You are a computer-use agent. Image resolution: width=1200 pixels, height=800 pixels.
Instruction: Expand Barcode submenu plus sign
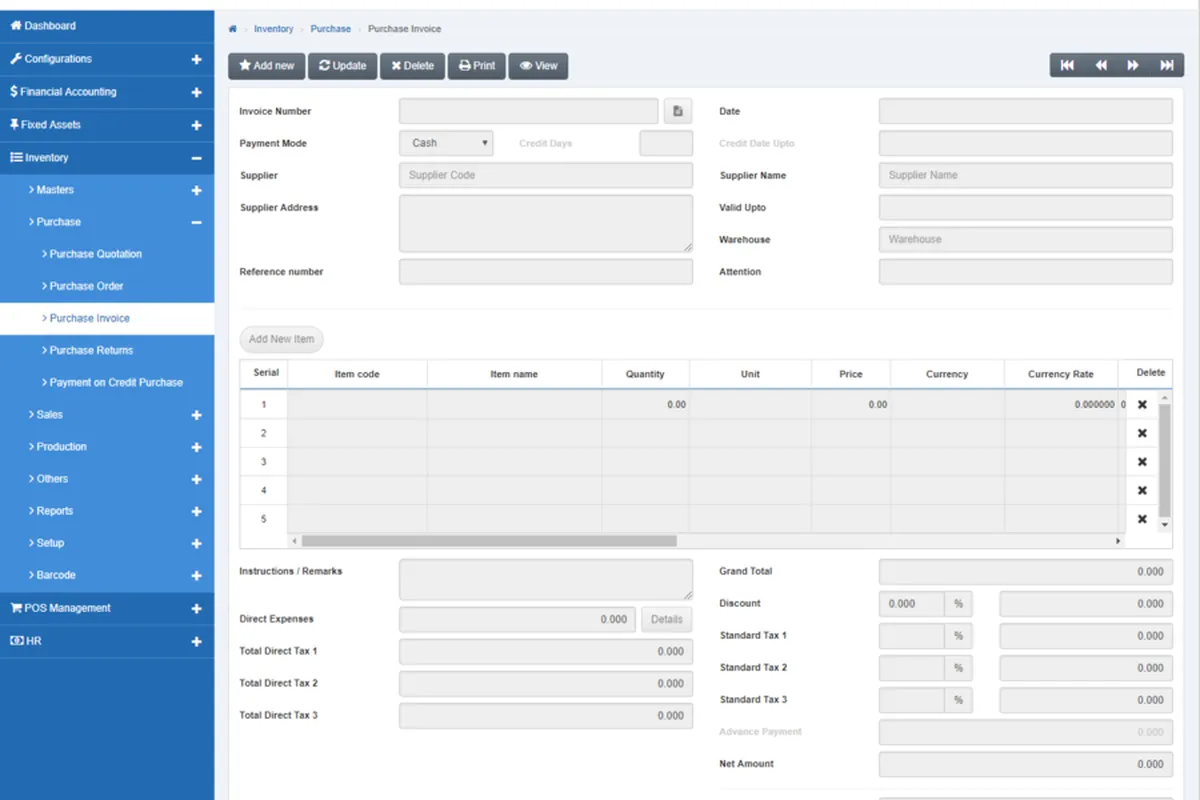point(196,575)
